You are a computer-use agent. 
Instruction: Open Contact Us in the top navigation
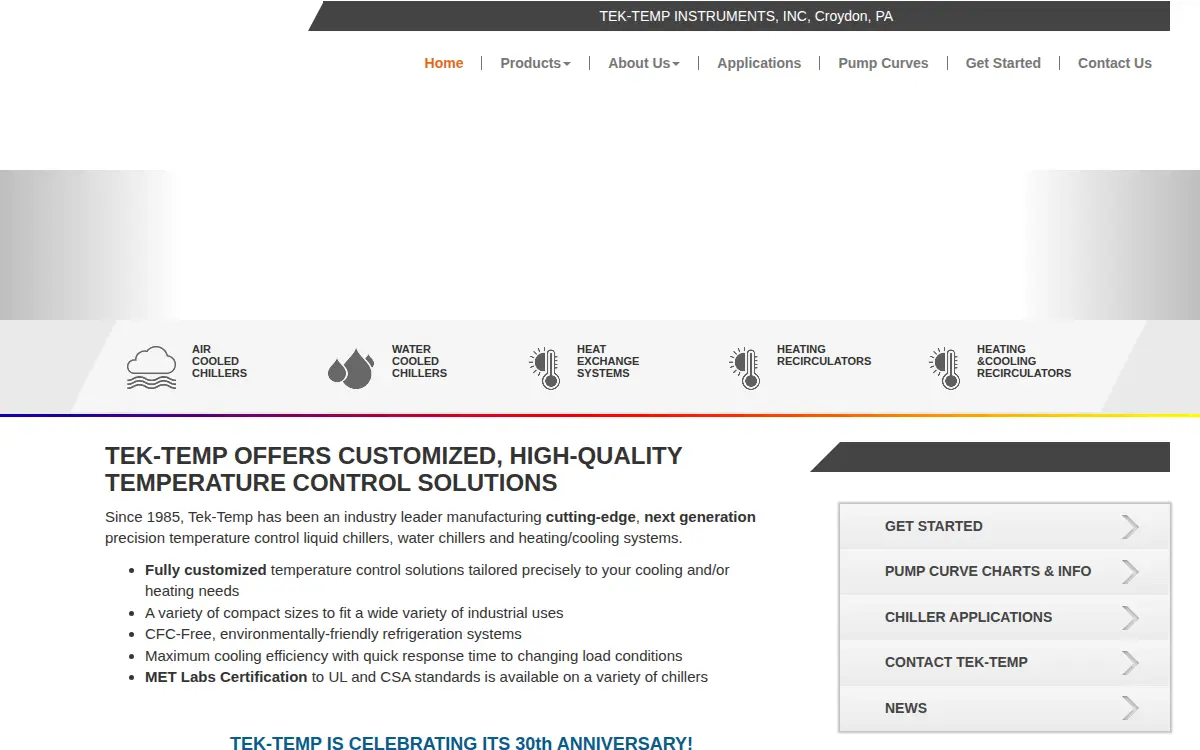tap(1115, 63)
